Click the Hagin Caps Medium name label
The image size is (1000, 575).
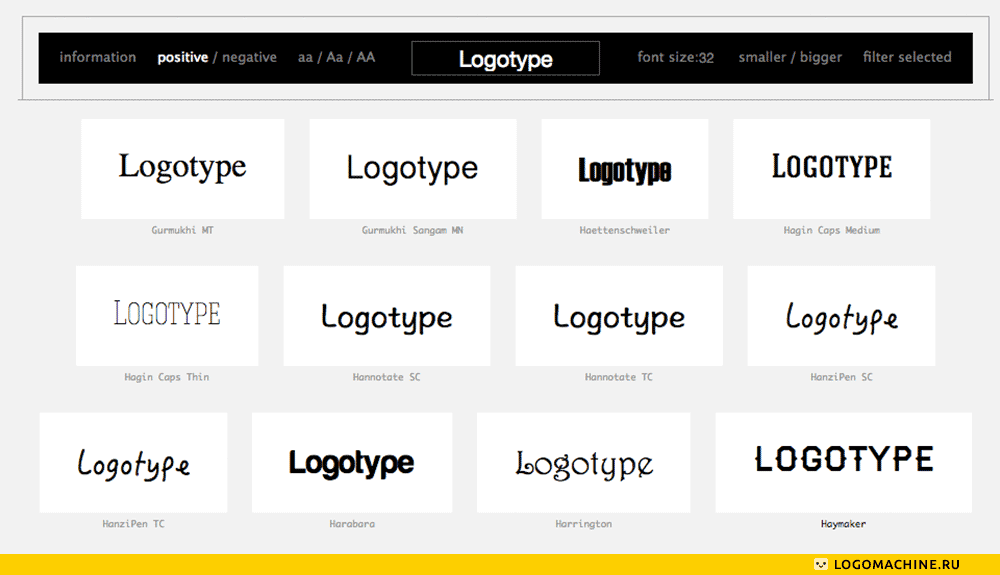coord(832,230)
